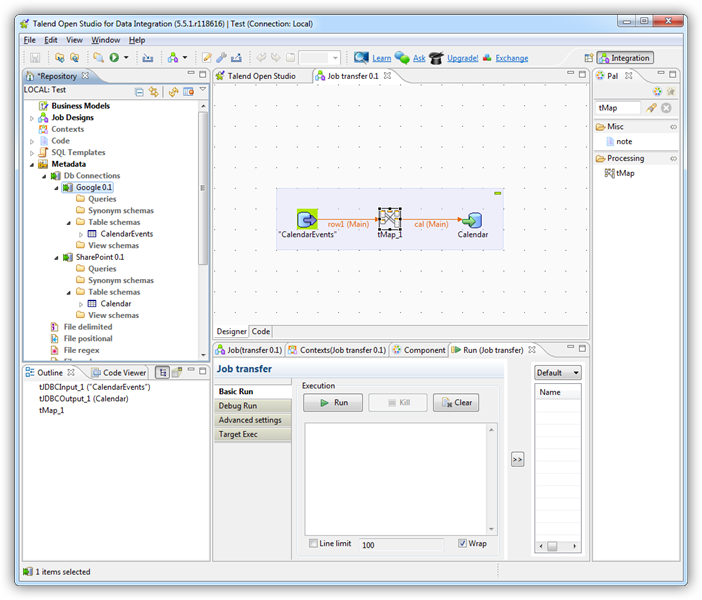Select the CalendarEvents input component icon

point(307,220)
